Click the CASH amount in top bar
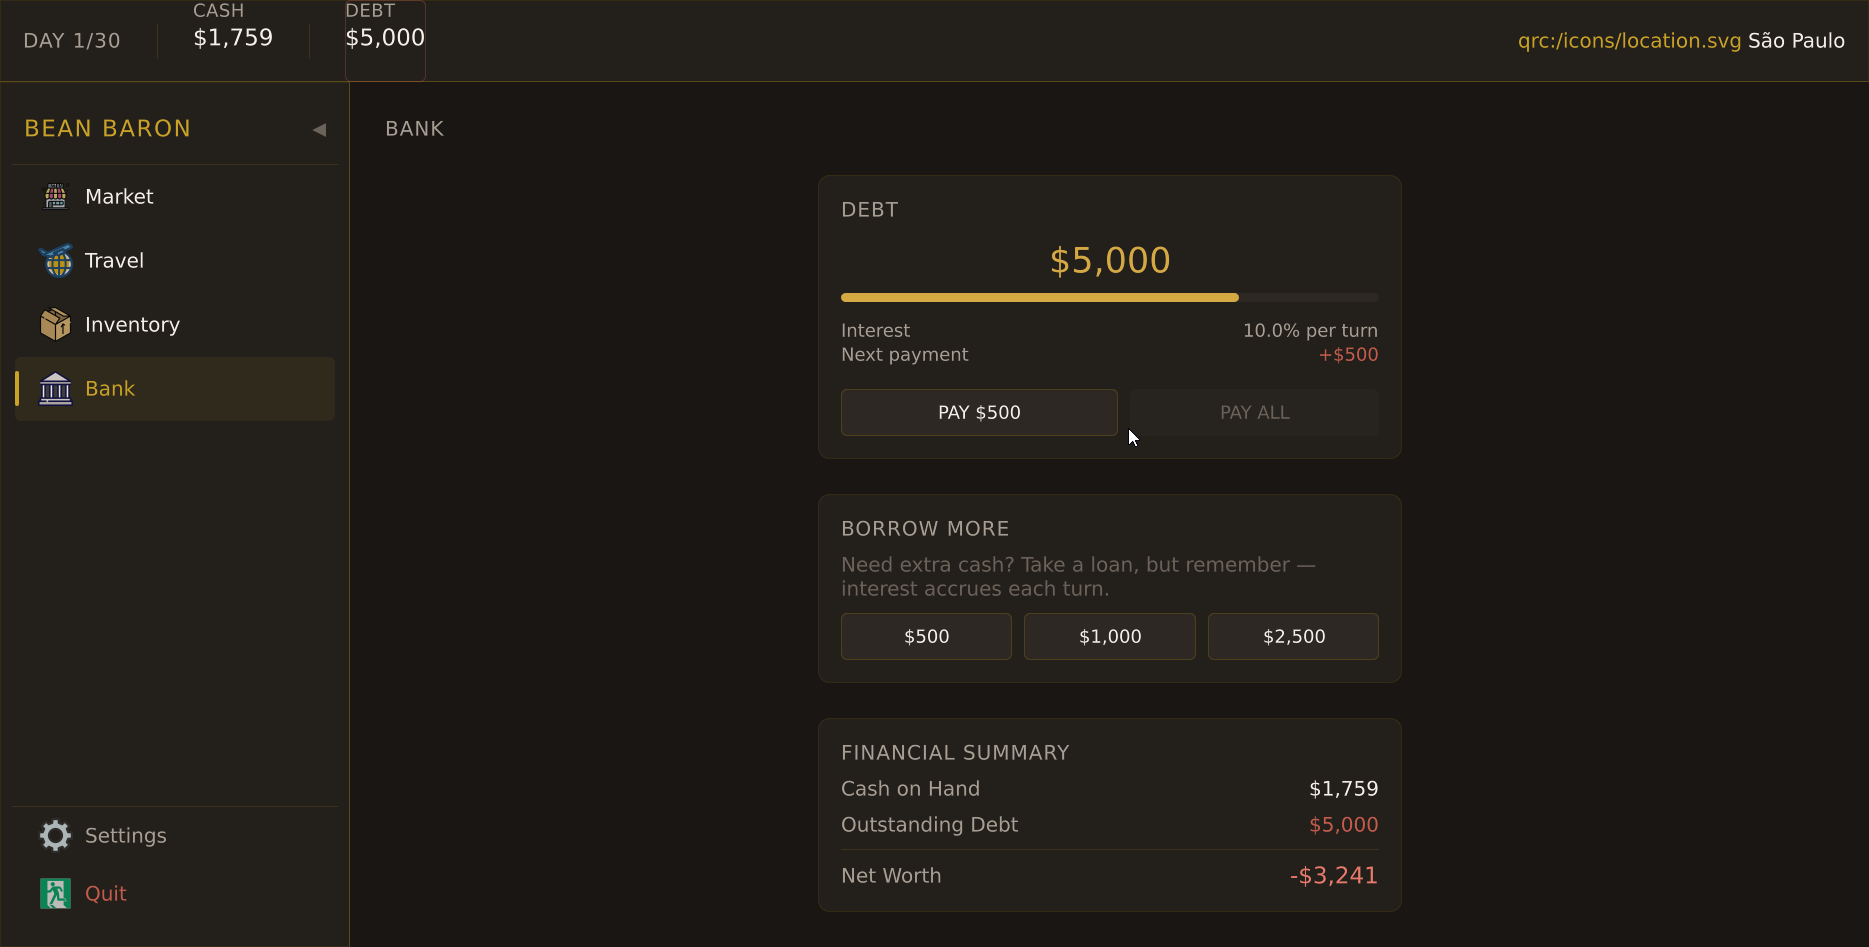Viewport: 1869px width, 947px height. pyautogui.click(x=233, y=38)
